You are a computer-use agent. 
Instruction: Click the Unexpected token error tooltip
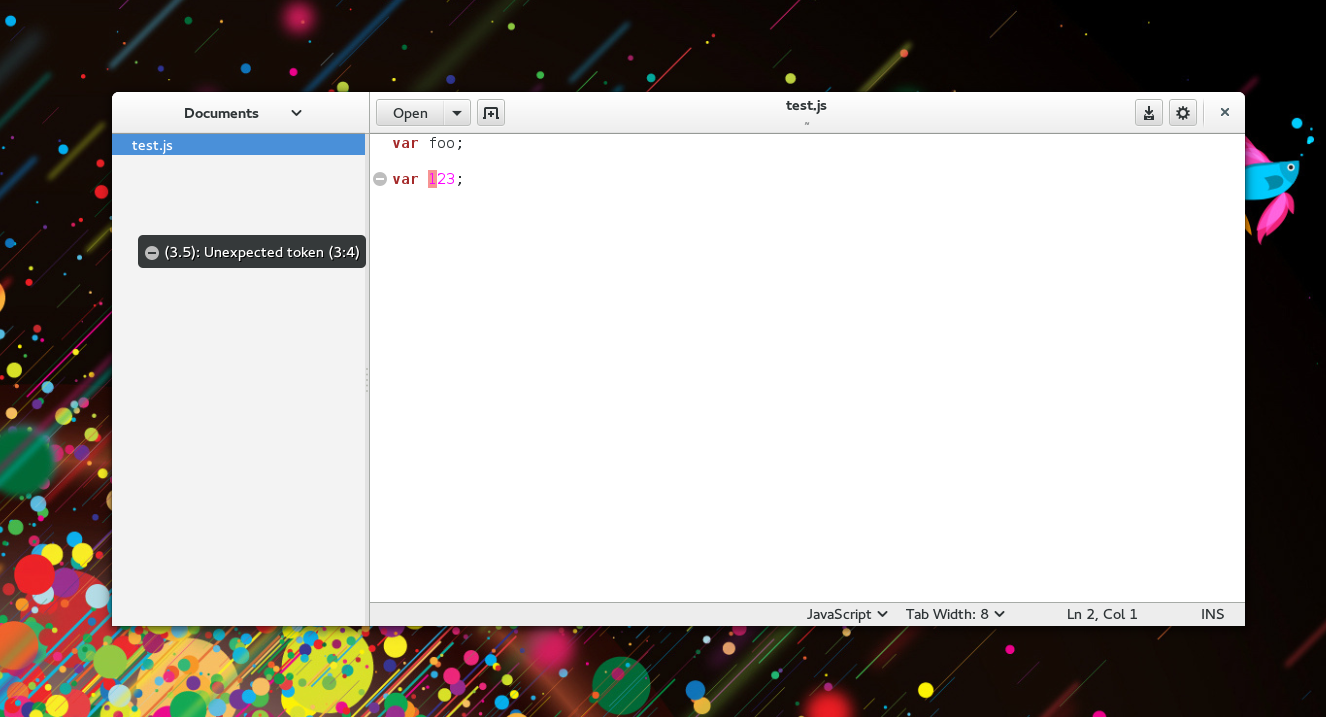click(262, 251)
